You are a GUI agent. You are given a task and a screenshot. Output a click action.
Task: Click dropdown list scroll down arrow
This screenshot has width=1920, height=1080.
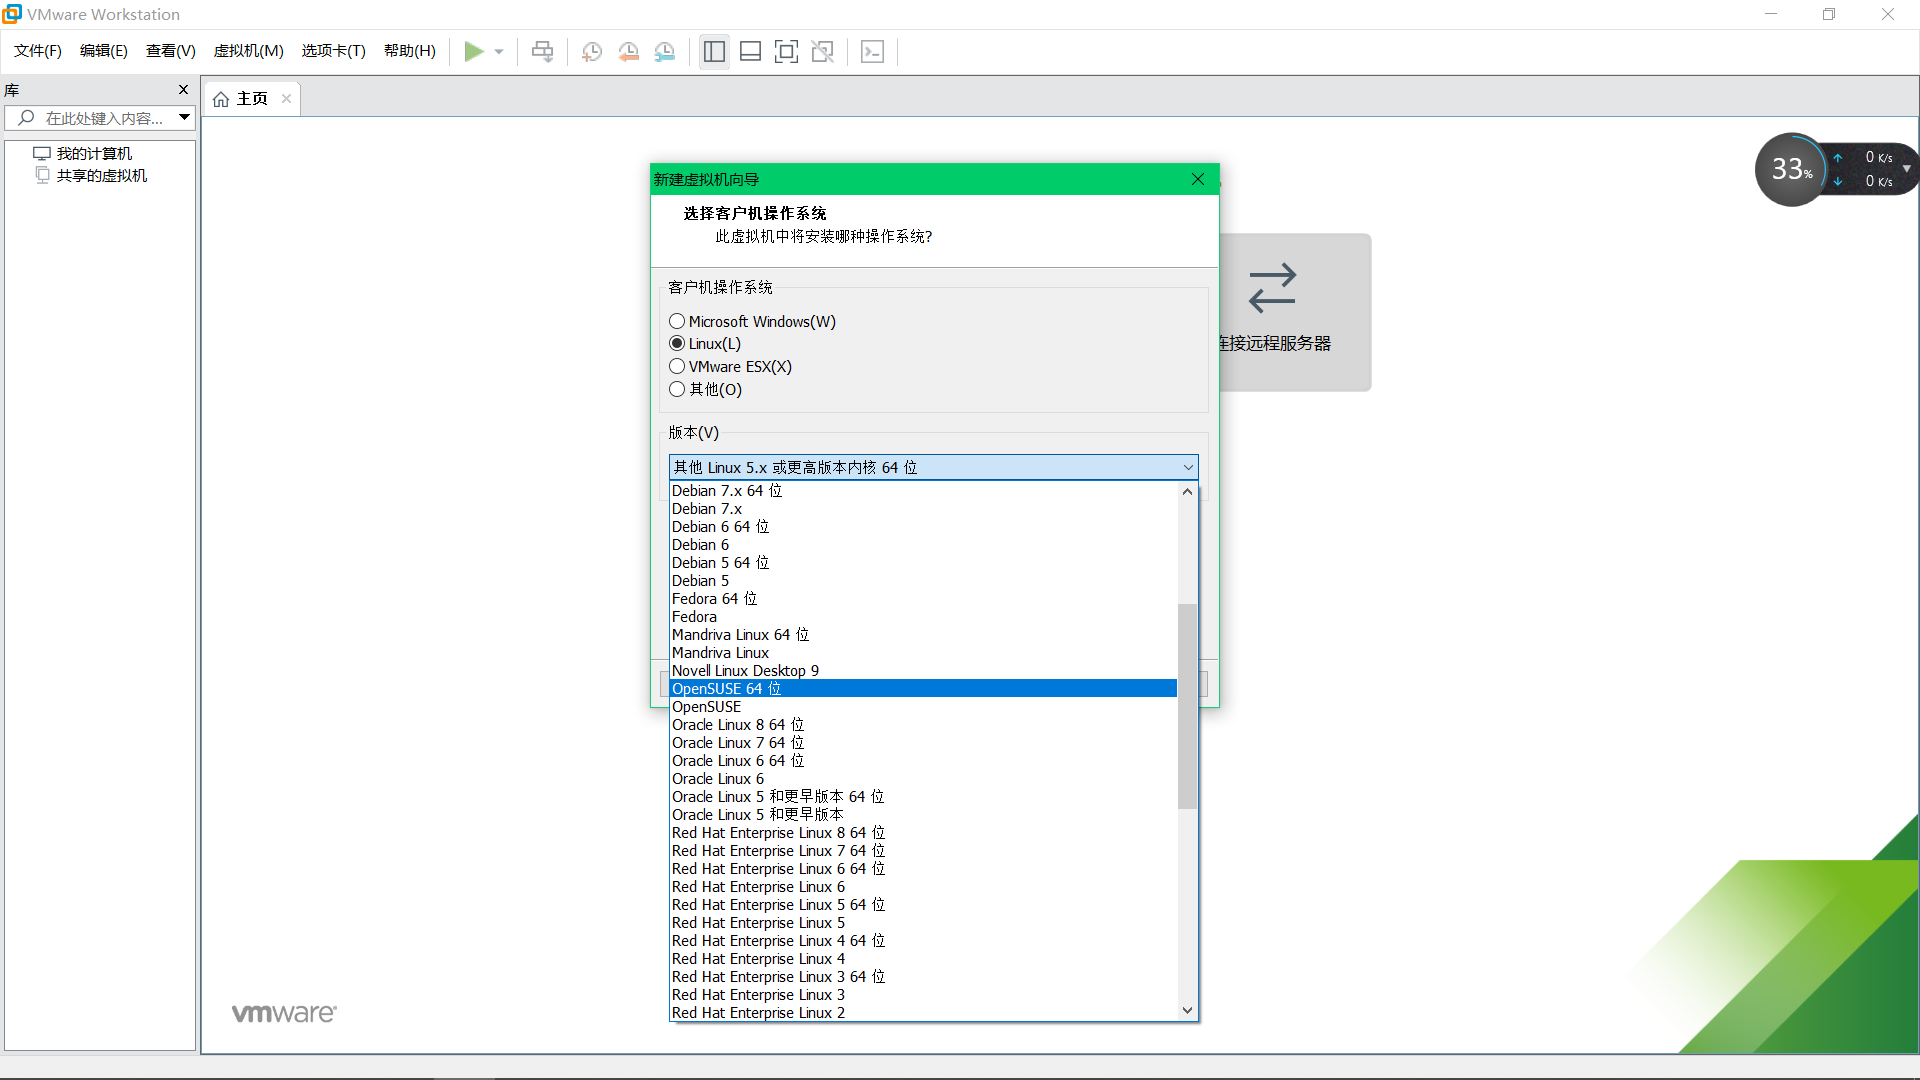click(x=1187, y=1011)
